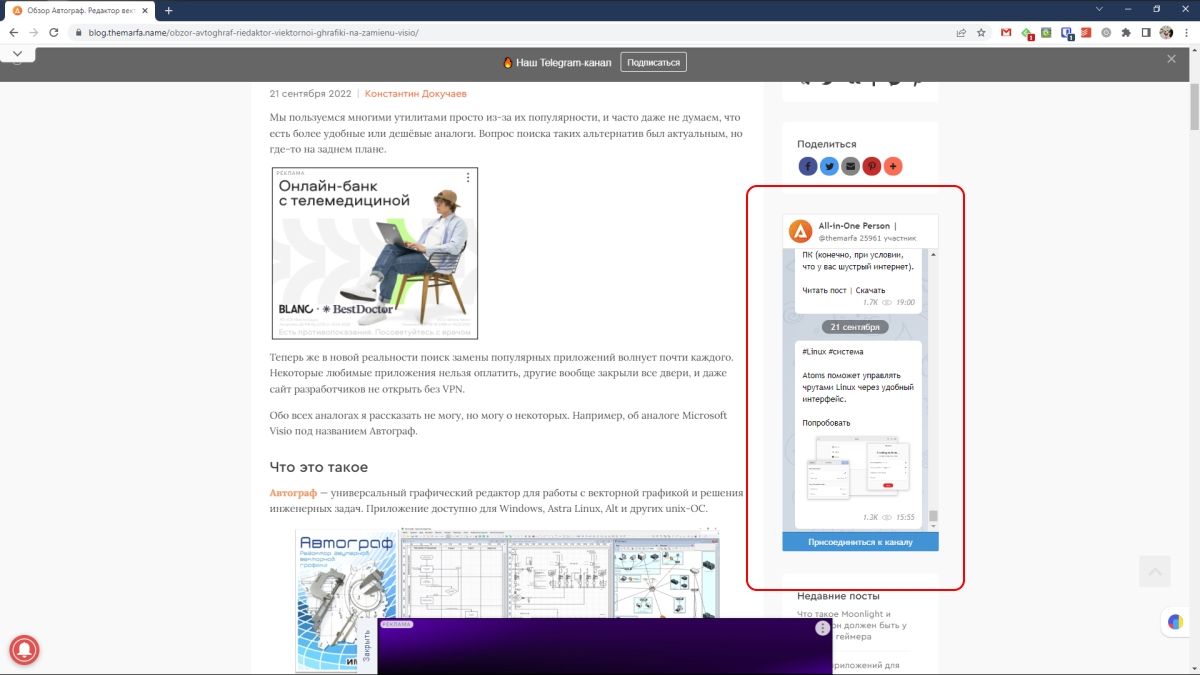This screenshot has width=1200, height=675.
Task: Select the Обзор Автограф browser tab
Action: (x=80, y=10)
